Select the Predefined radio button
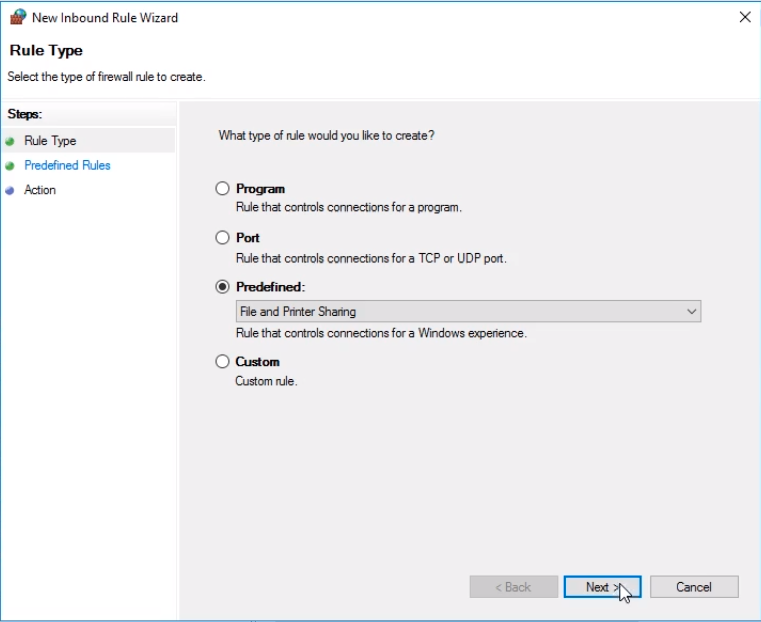761x622 pixels. tap(222, 287)
